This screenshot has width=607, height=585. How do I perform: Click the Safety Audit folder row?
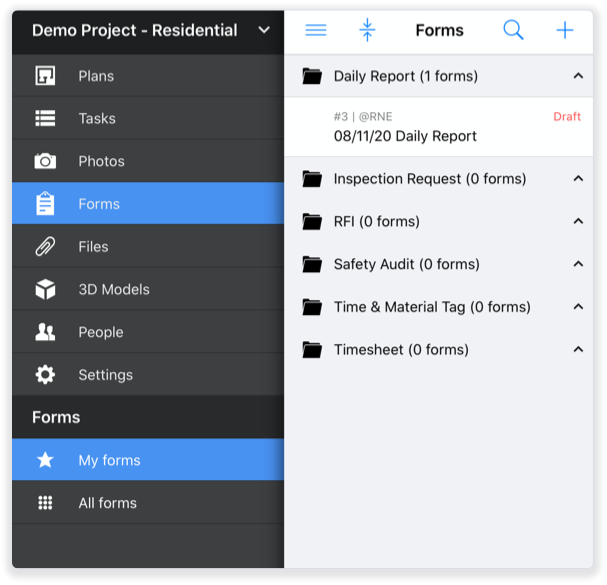(406, 265)
